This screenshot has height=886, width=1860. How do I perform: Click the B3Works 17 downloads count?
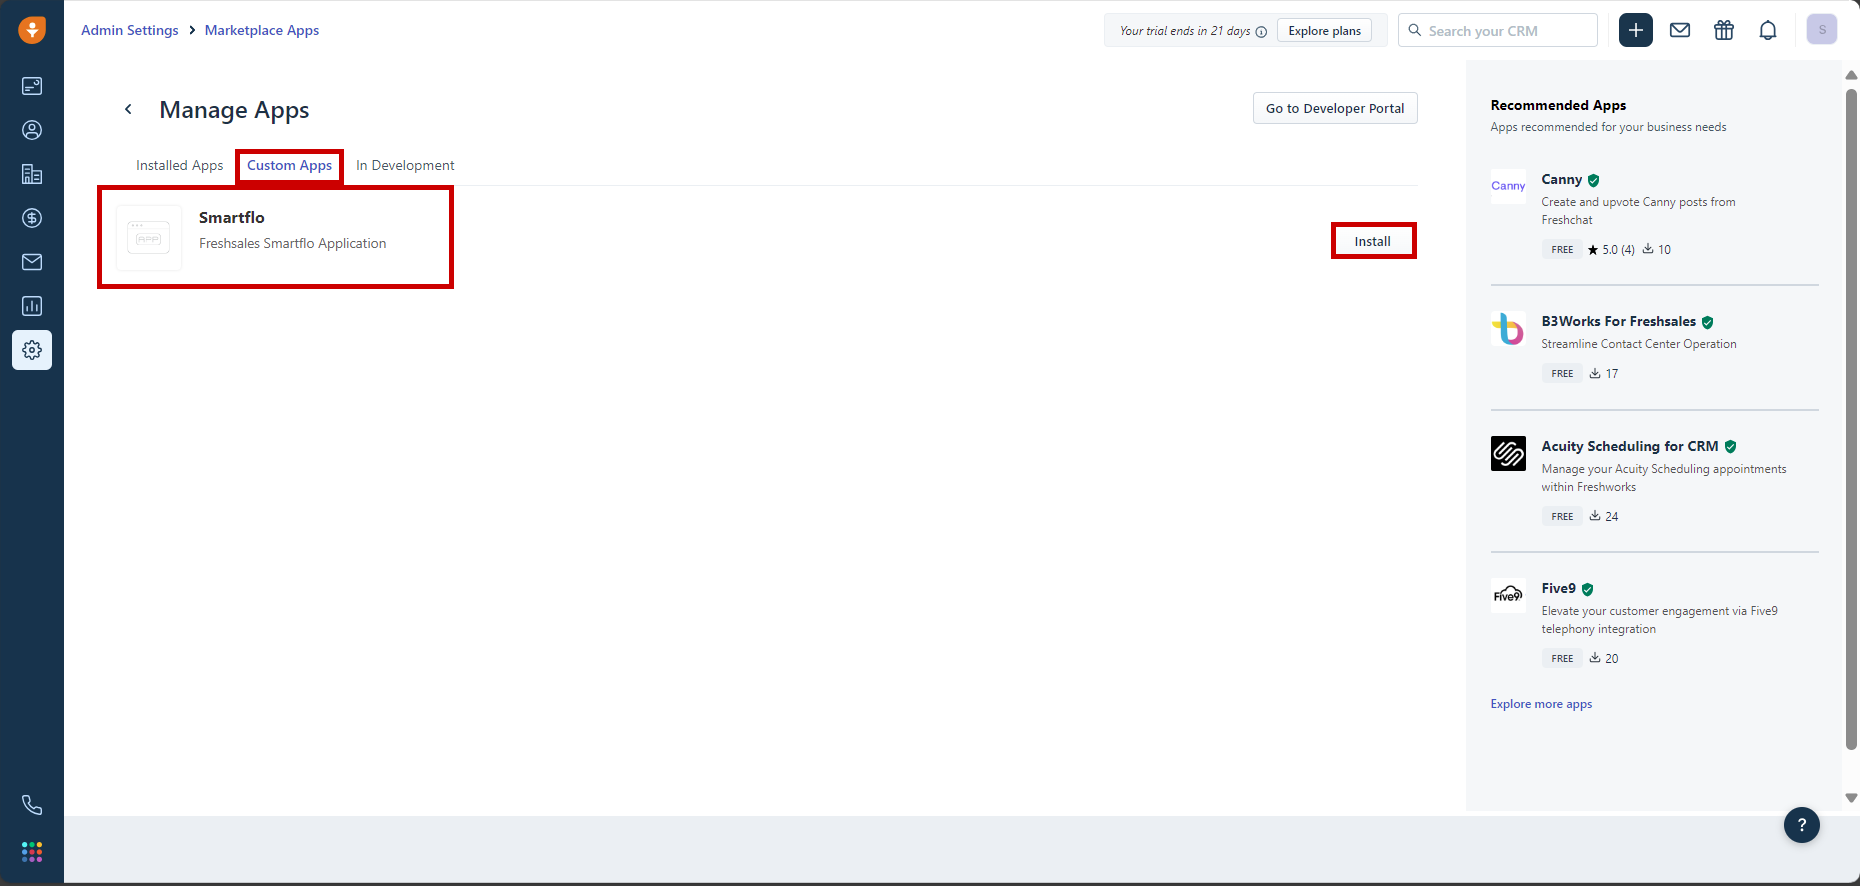[x=1604, y=373]
